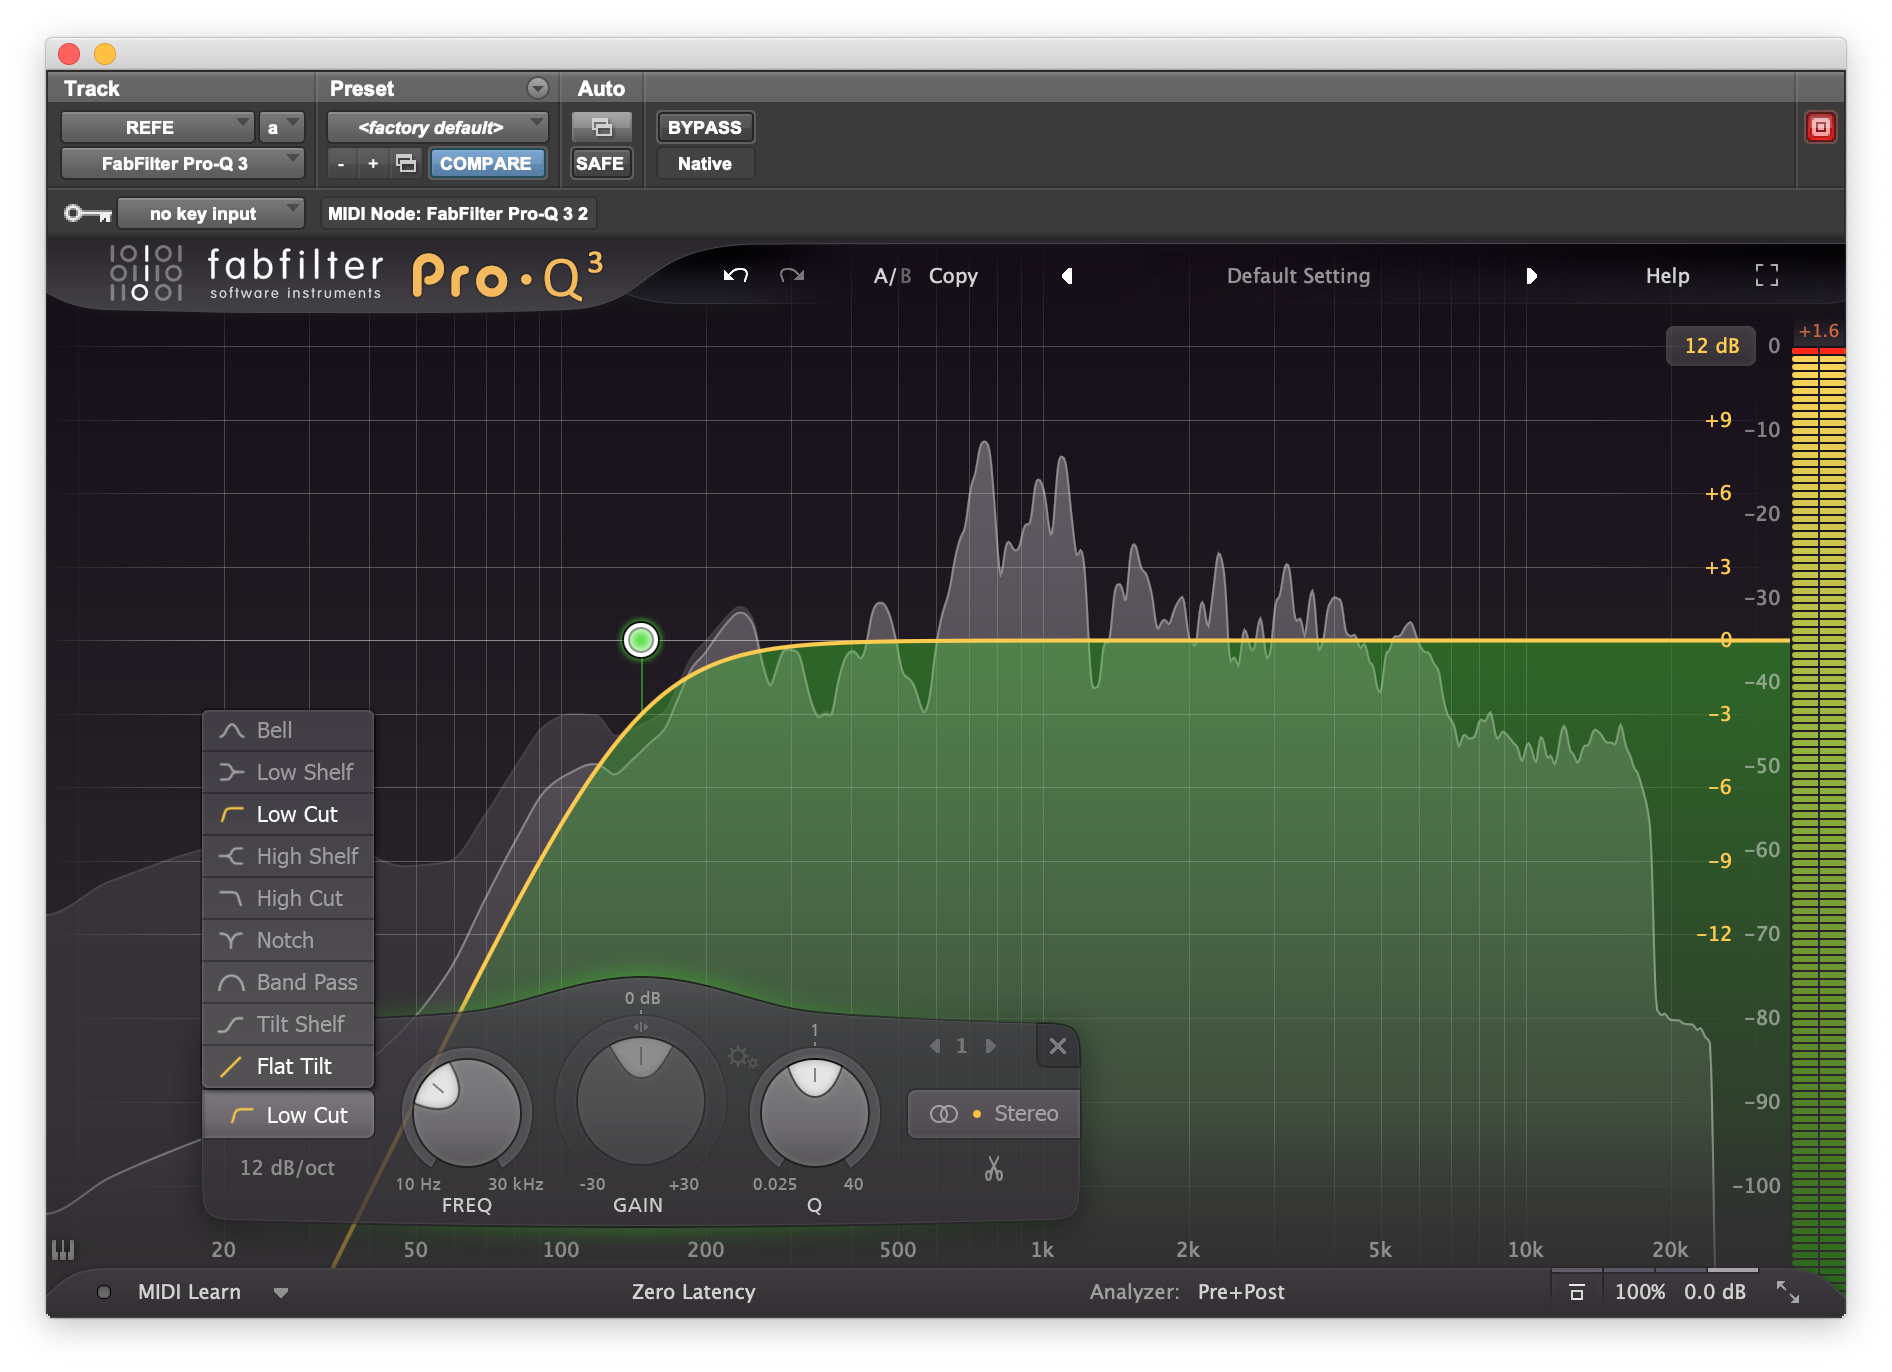Screen dimensions: 1892x1372
Task: Toggle the Stereo placement button
Action: pos(993,1114)
